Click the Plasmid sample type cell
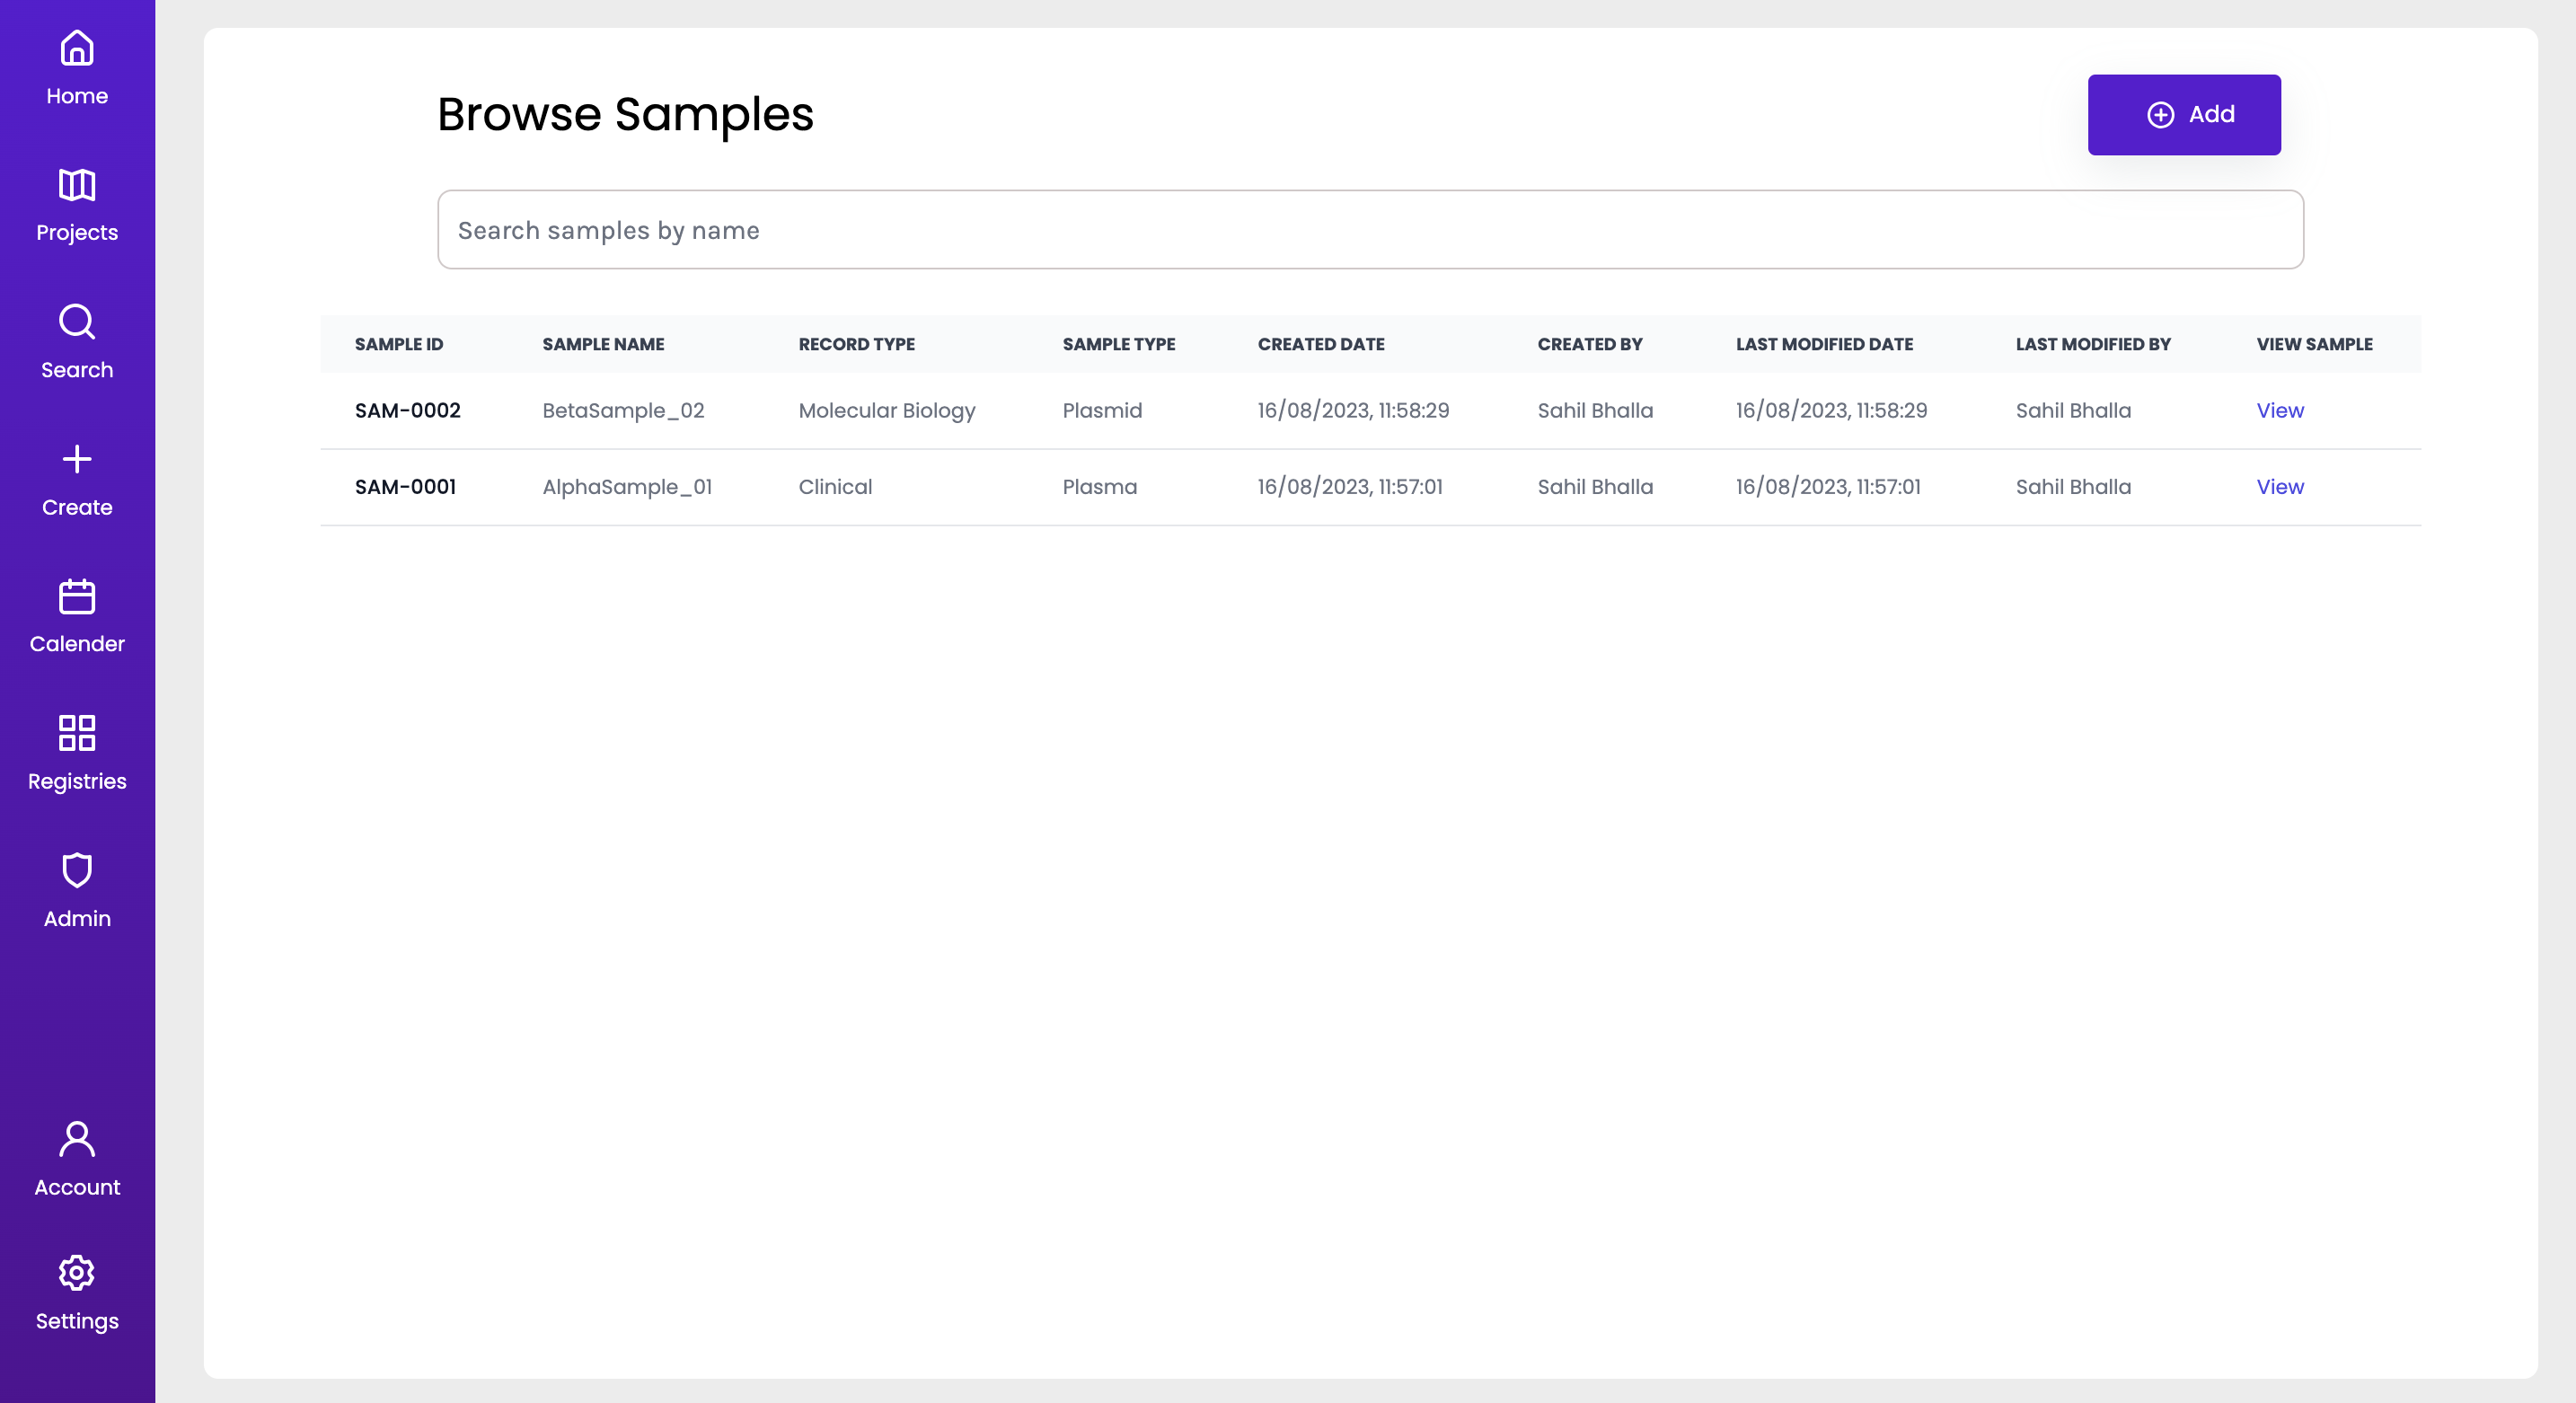Image resolution: width=2576 pixels, height=1403 pixels. click(1102, 411)
